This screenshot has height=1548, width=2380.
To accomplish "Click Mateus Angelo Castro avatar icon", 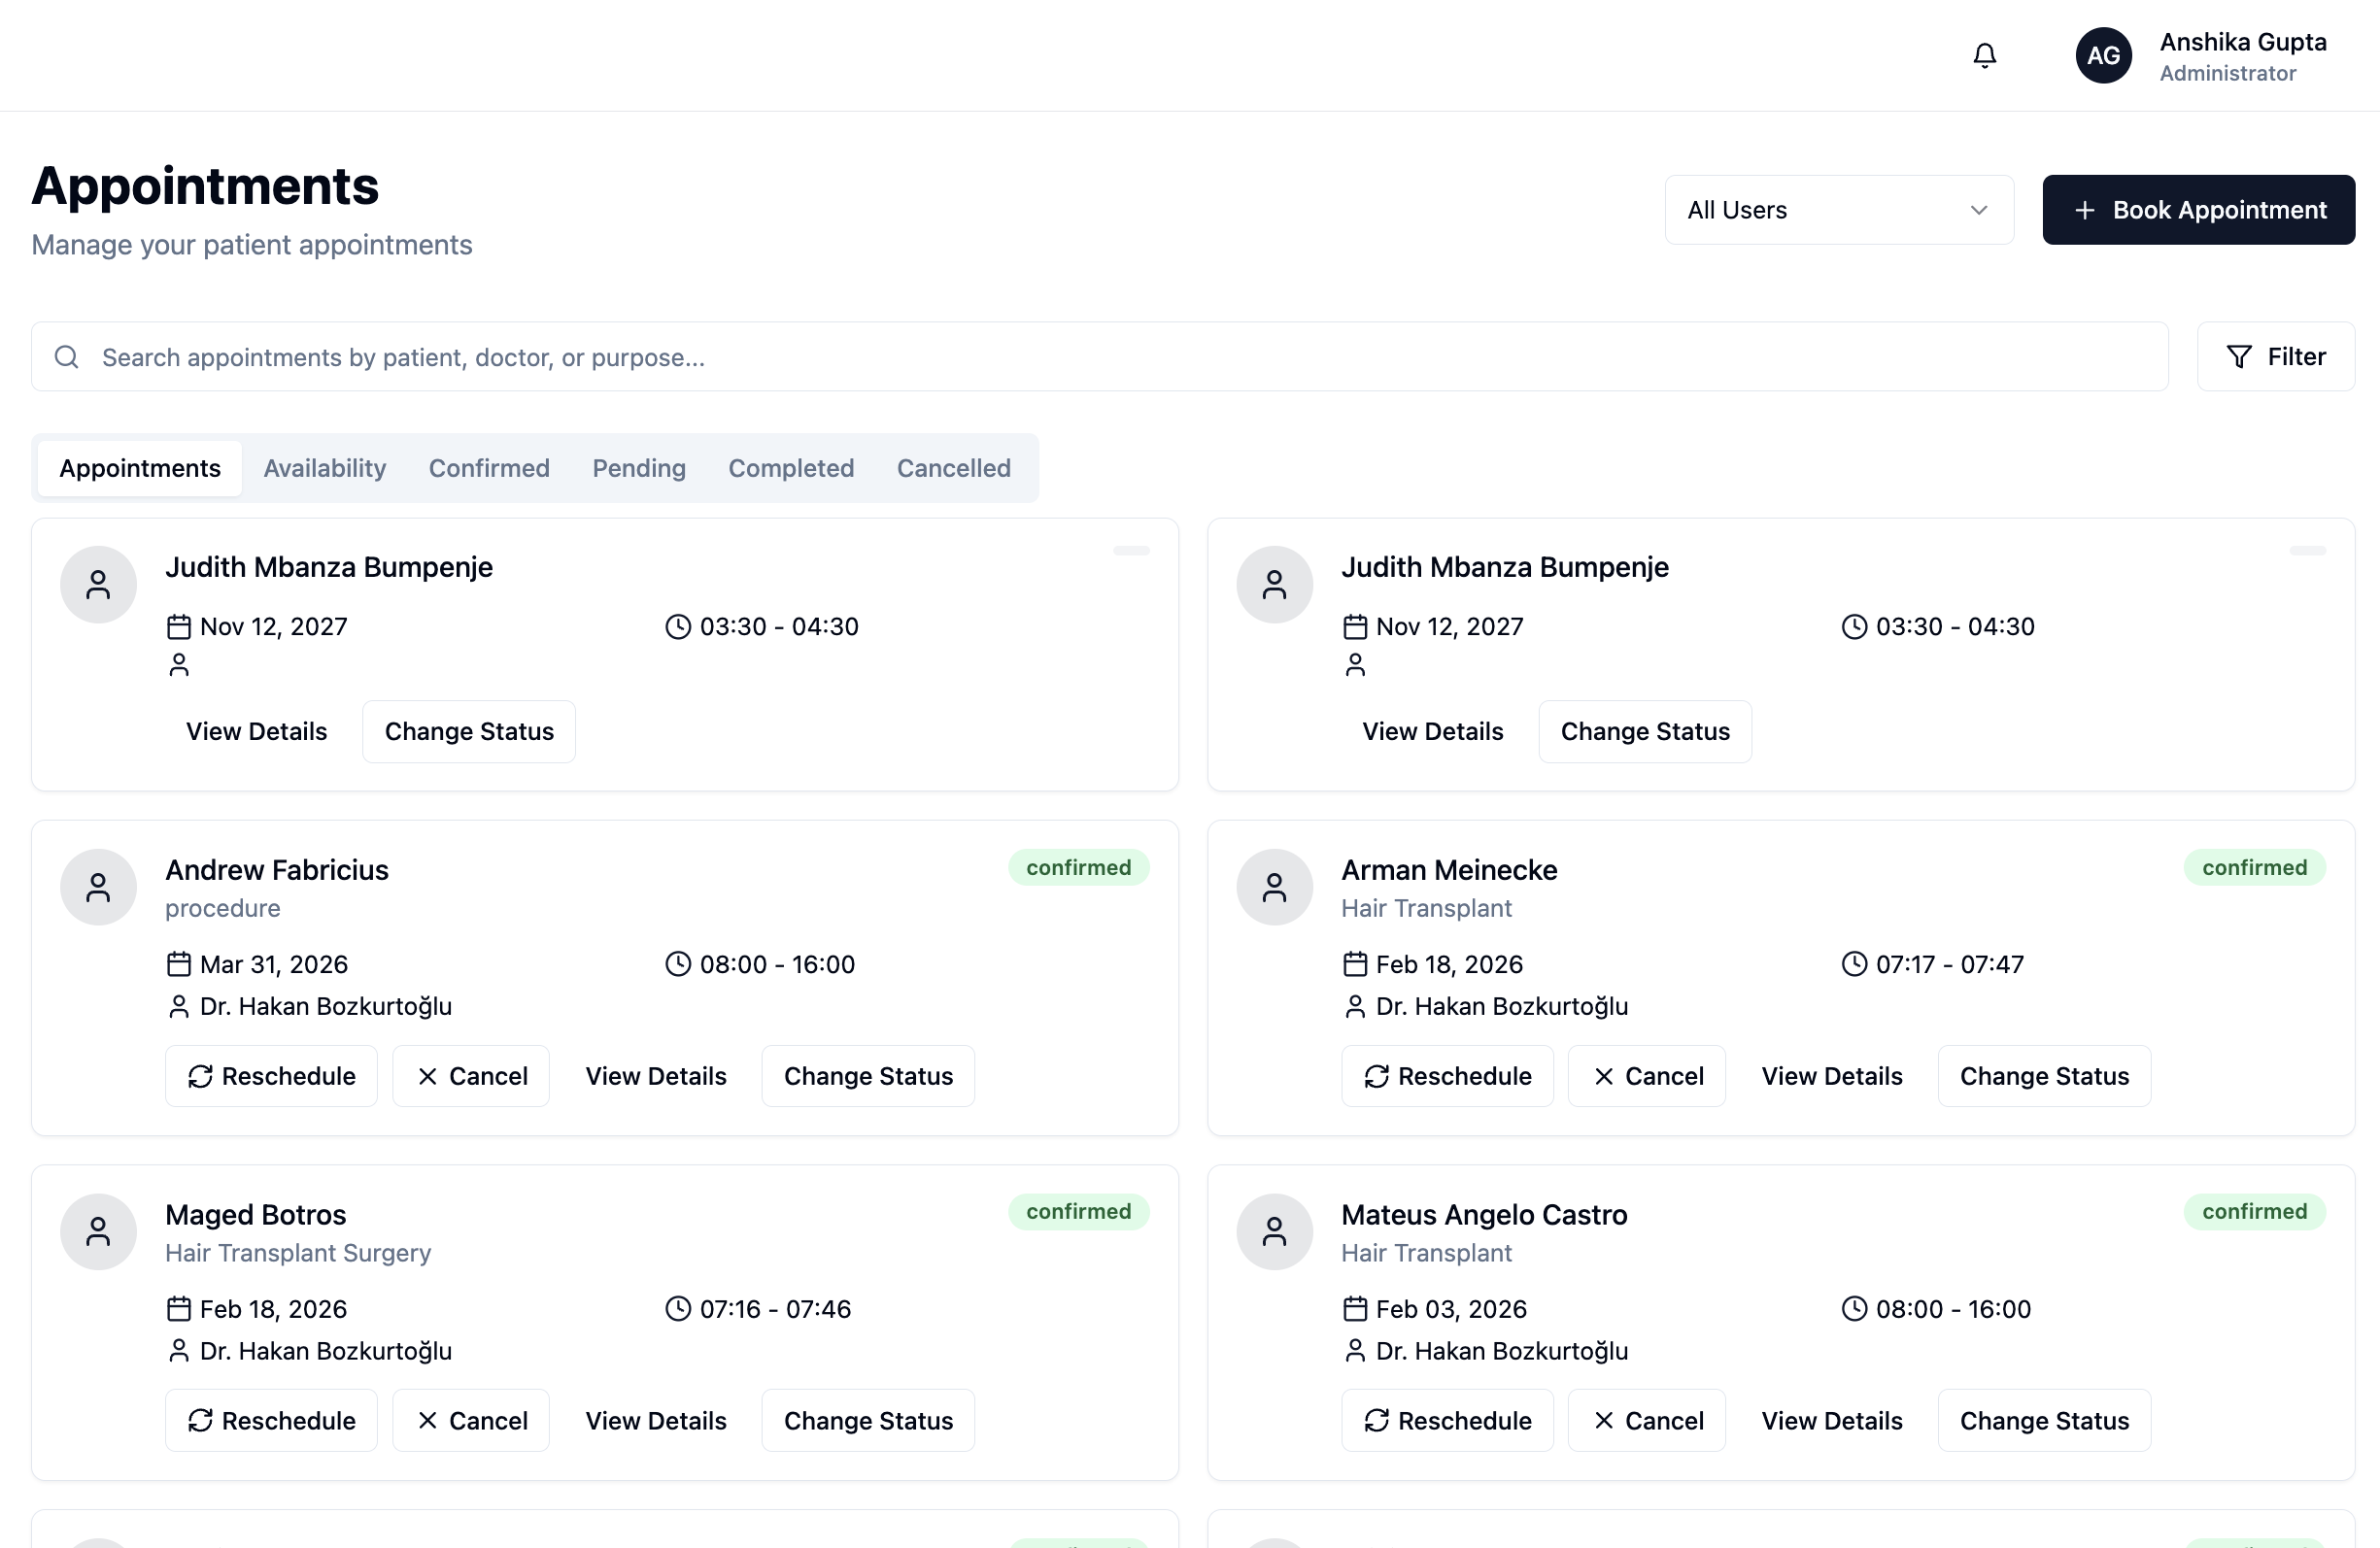I will [1274, 1231].
